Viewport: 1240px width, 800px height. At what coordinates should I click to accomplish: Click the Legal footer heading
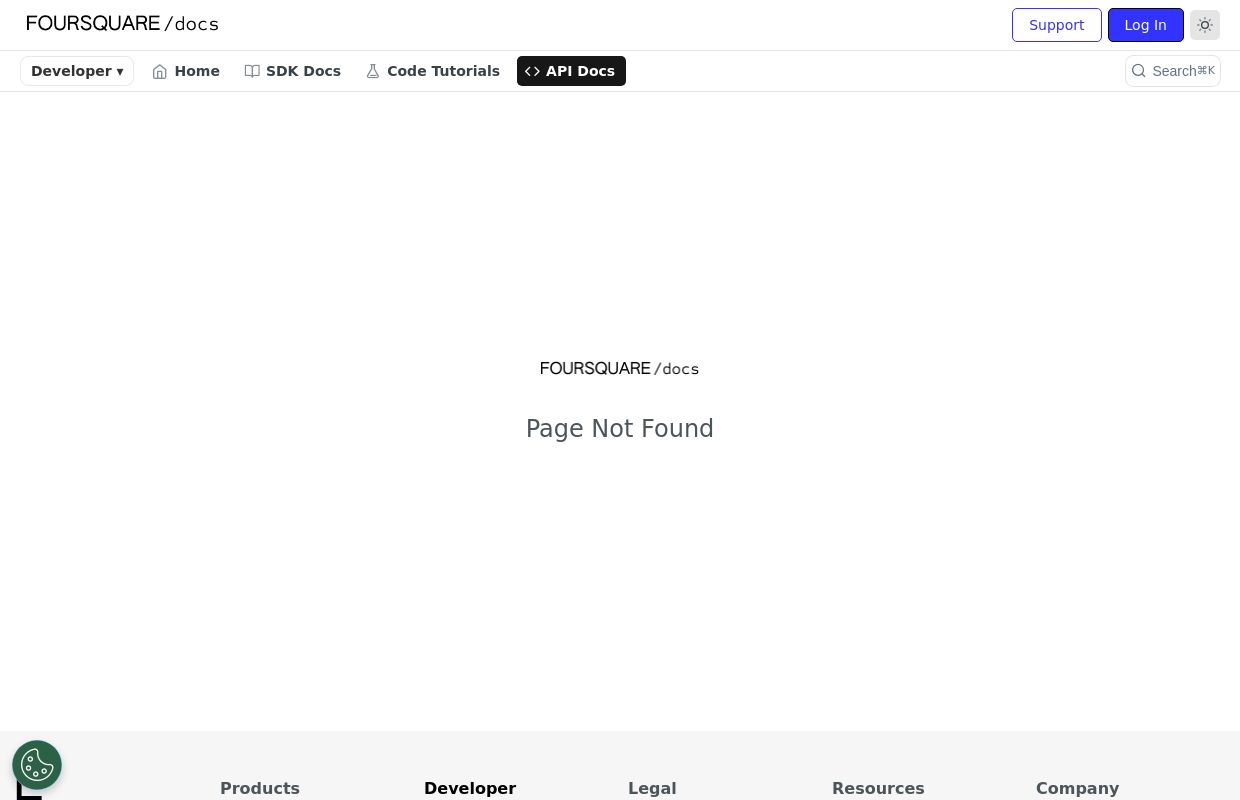(652, 788)
